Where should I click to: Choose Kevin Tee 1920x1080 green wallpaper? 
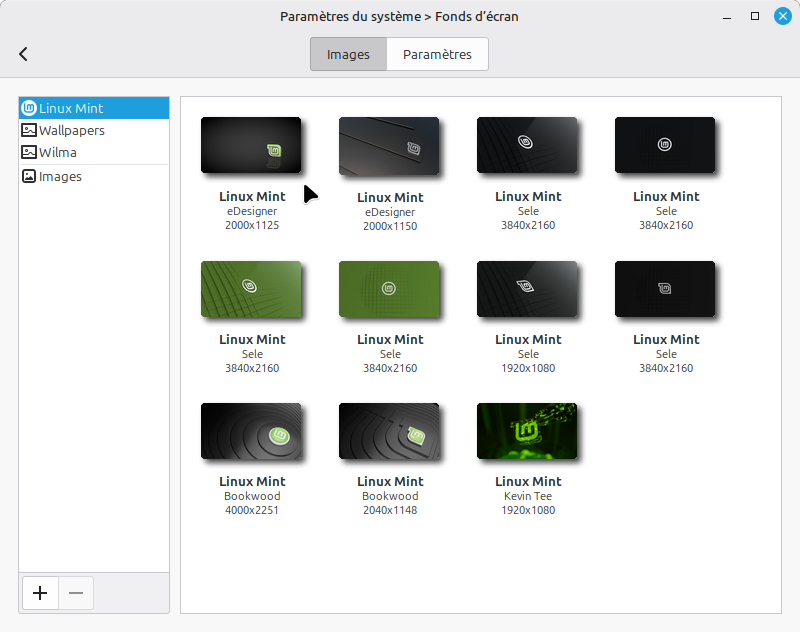pos(527,431)
